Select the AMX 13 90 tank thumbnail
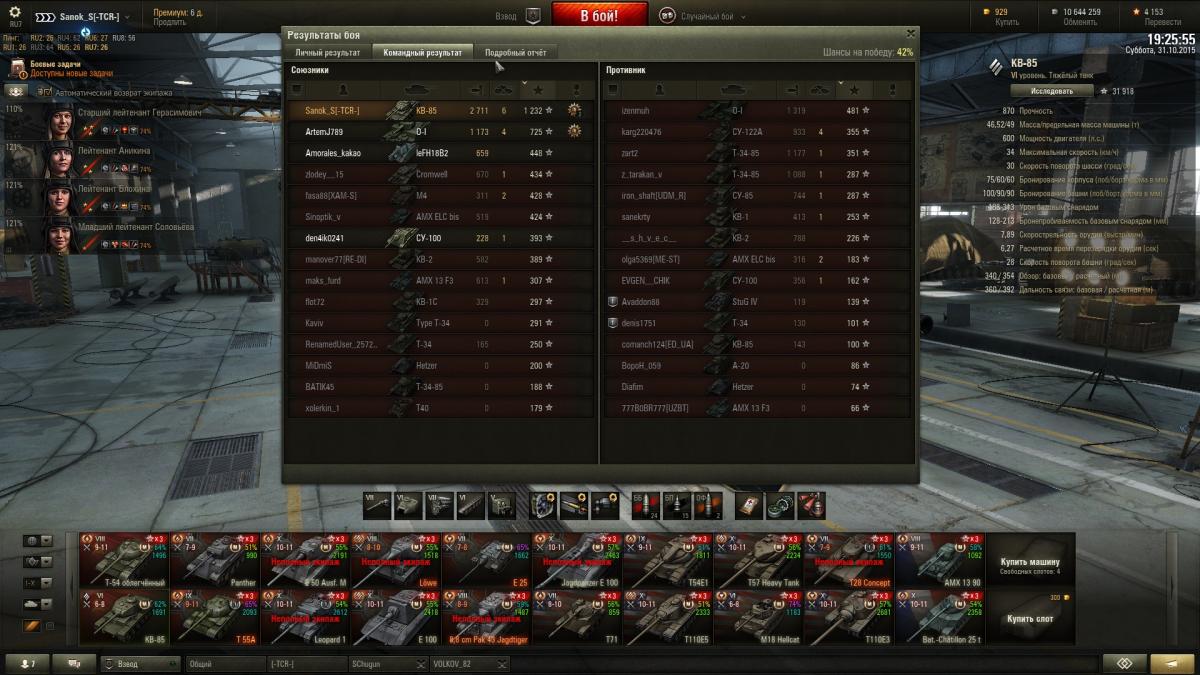 pyautogui.click(x=940, y=560)
